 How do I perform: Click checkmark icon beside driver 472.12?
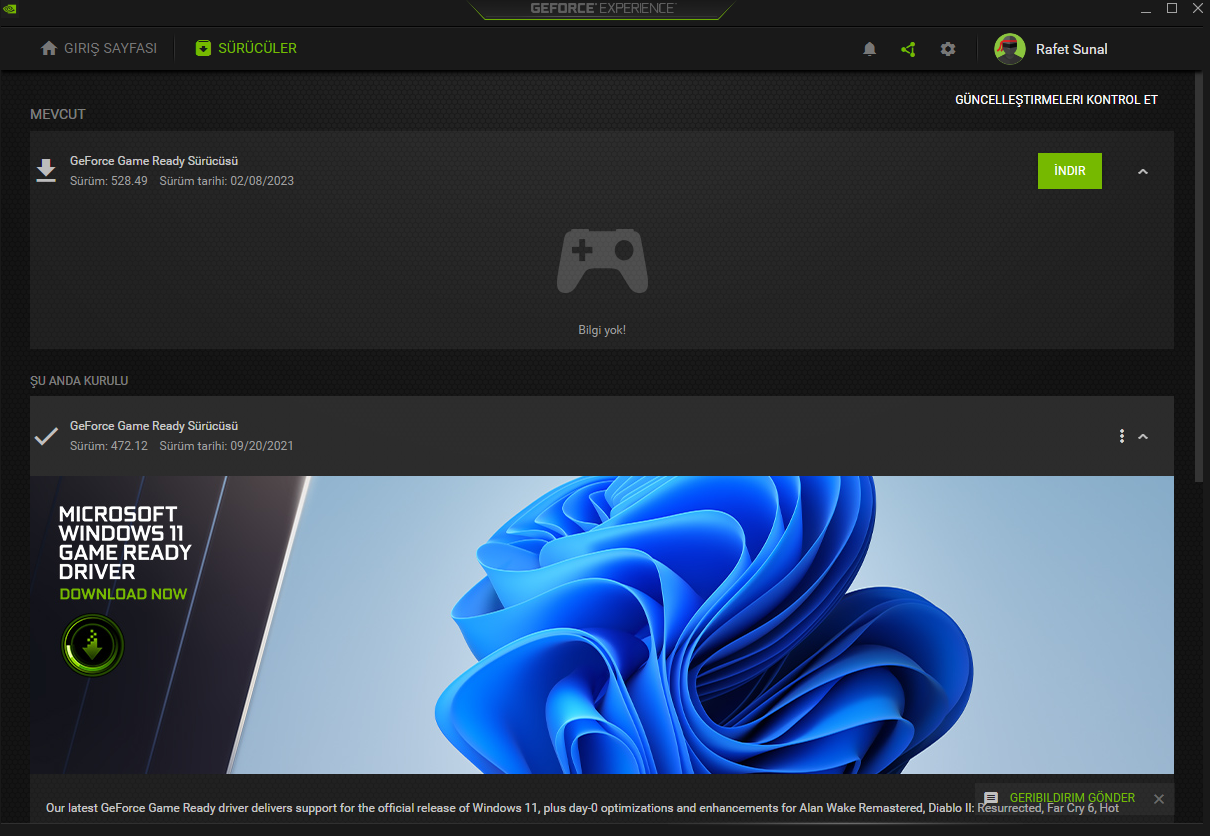pyautogui.click(x=46, y=436)
